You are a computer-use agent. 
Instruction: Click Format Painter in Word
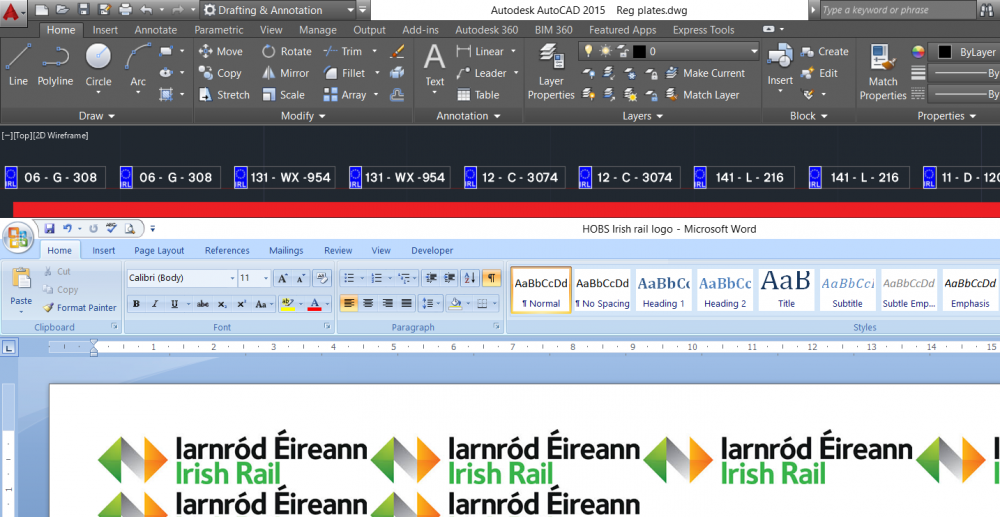80,308
